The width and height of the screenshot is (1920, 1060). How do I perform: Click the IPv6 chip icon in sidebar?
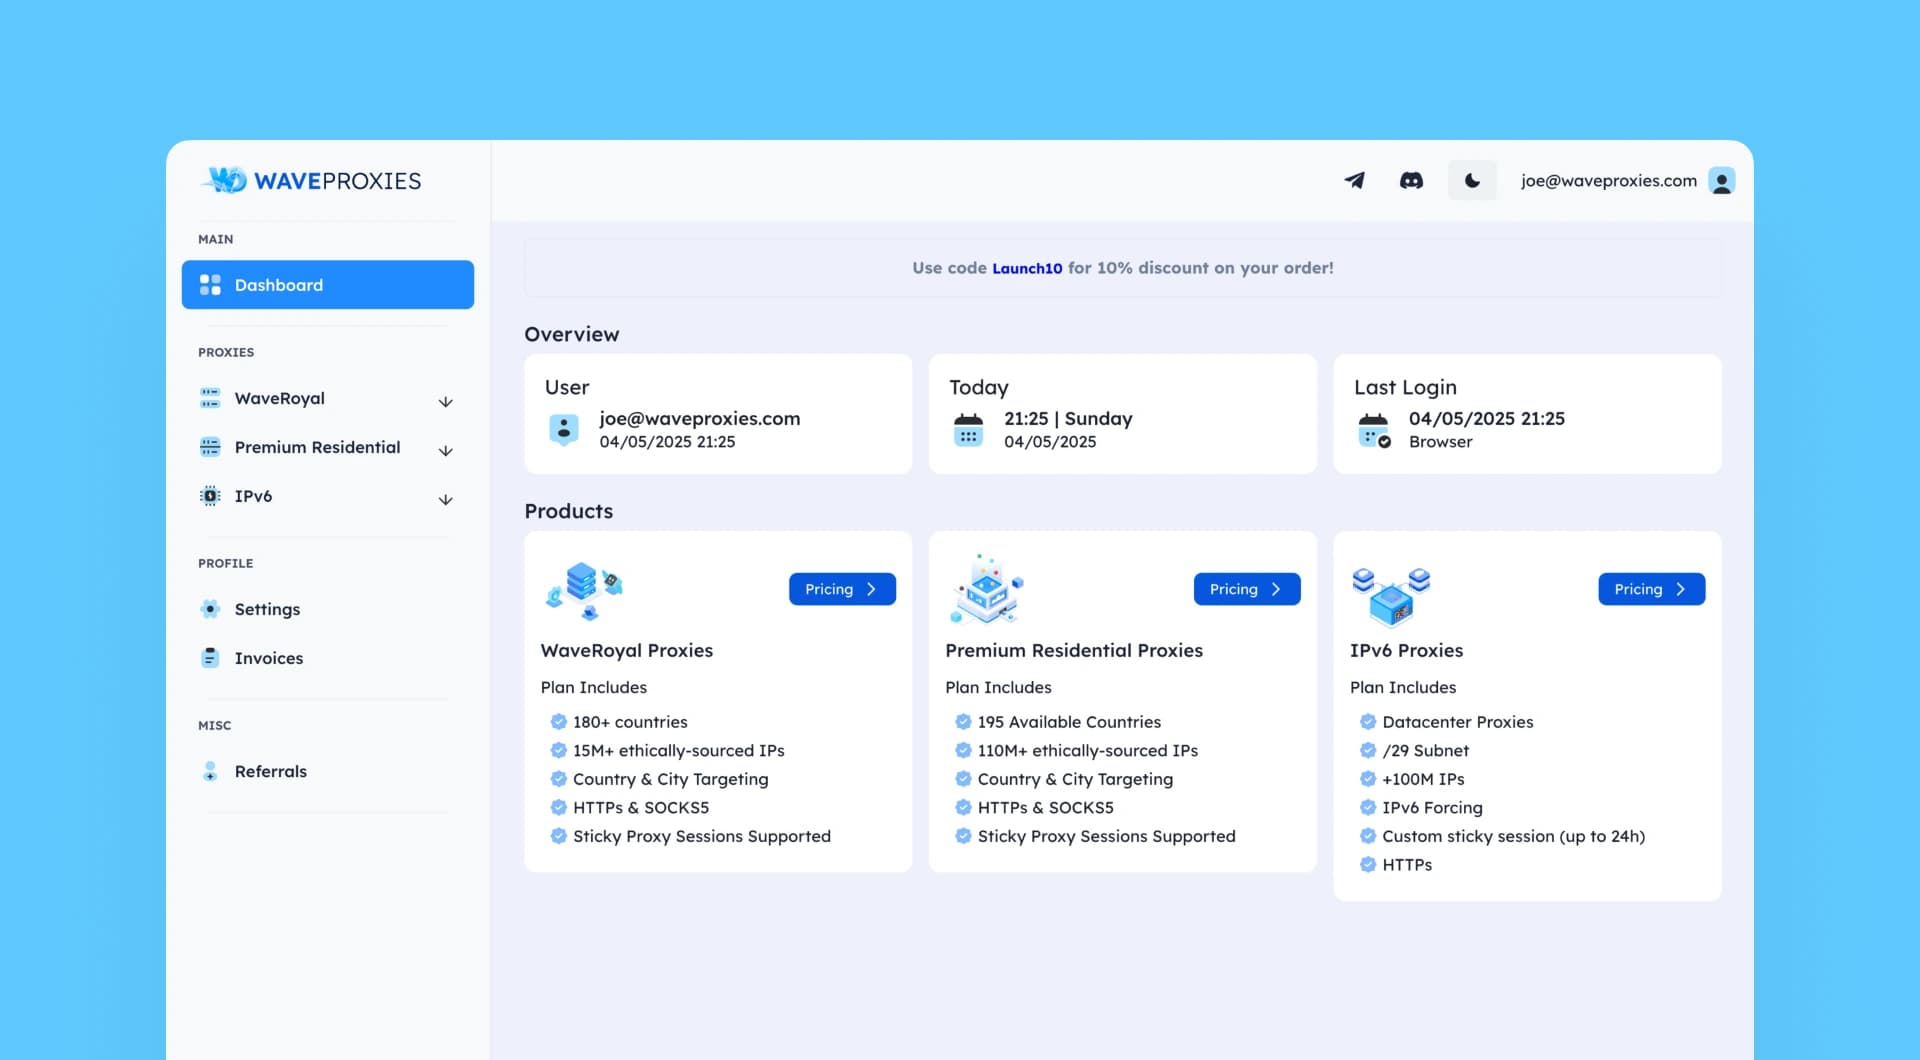[210, 496]
